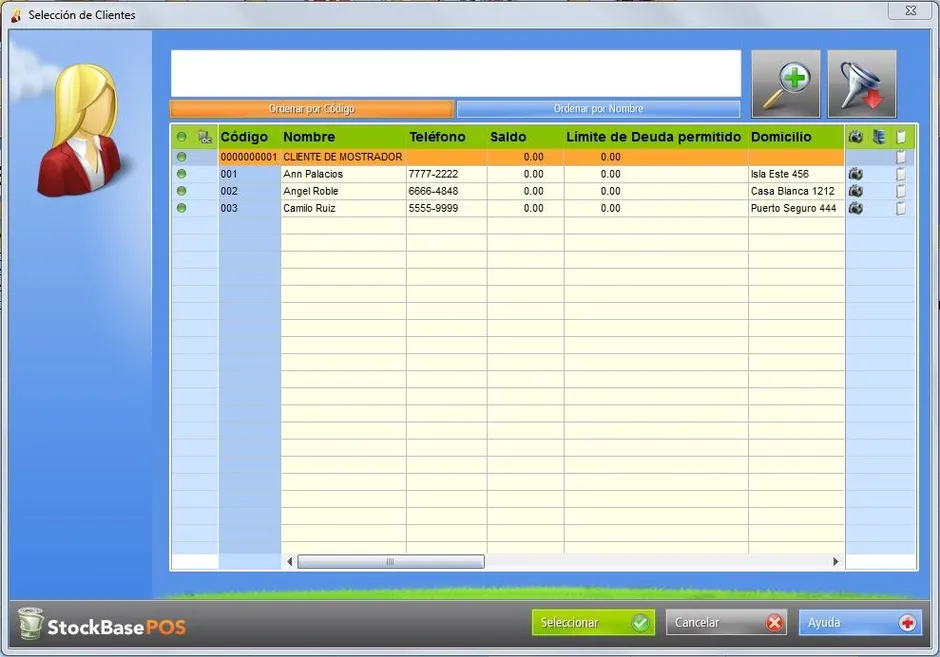The image size is (940, 657).
Task: Click the Cancelar button
Action: 727,623
